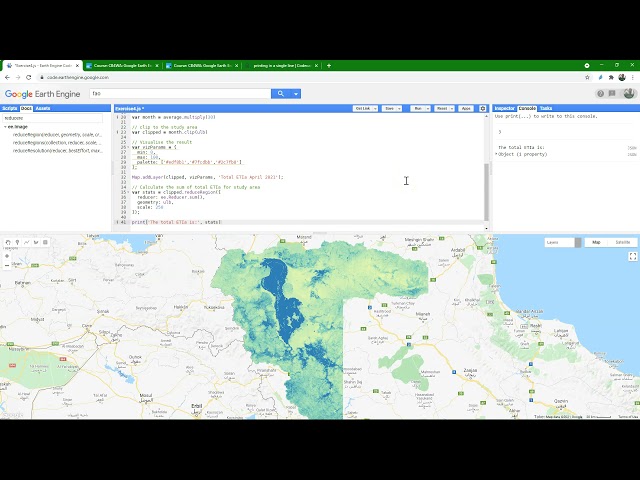Click the Save button

point(389,108)
